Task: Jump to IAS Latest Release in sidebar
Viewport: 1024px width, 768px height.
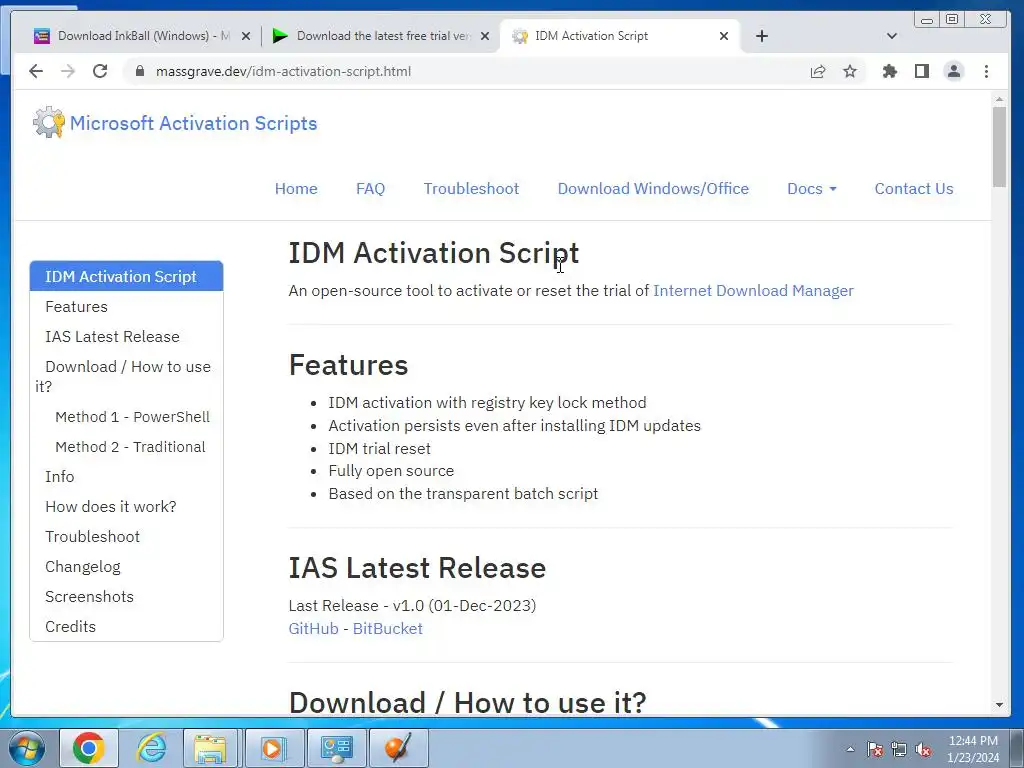Action: click(x=112, y=336)
